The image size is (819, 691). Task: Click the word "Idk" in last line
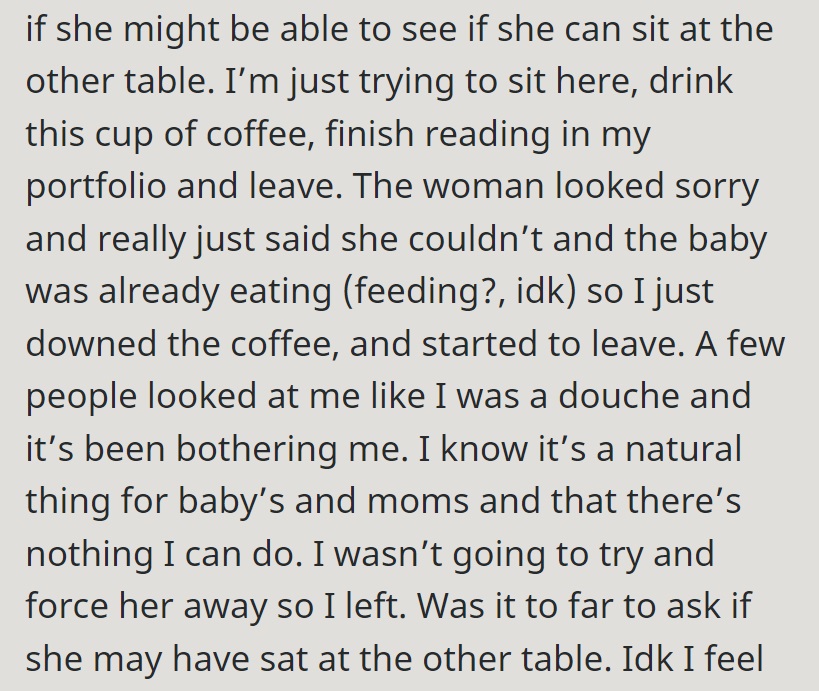[x=647, y=658]
